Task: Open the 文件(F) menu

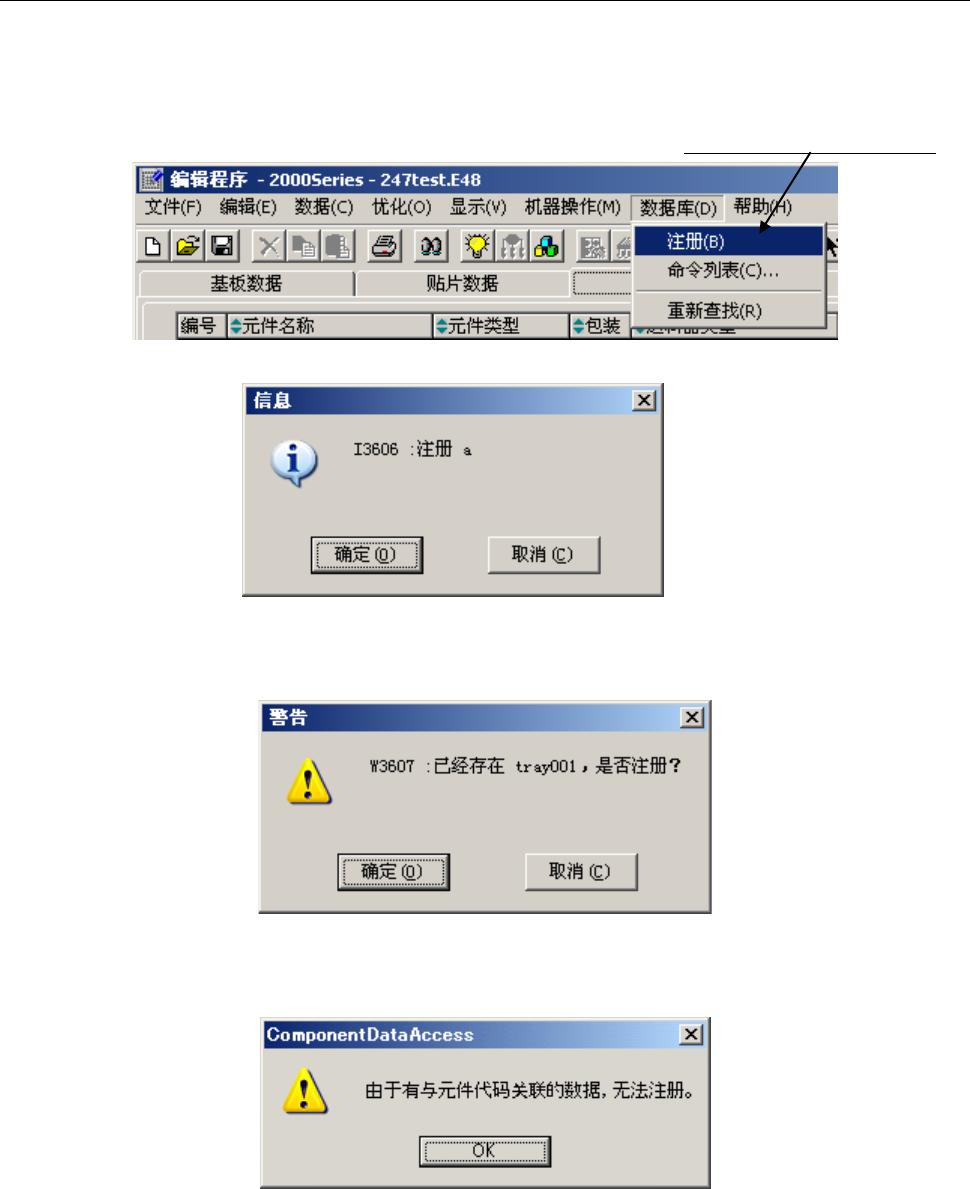Action: click(173, 207)
